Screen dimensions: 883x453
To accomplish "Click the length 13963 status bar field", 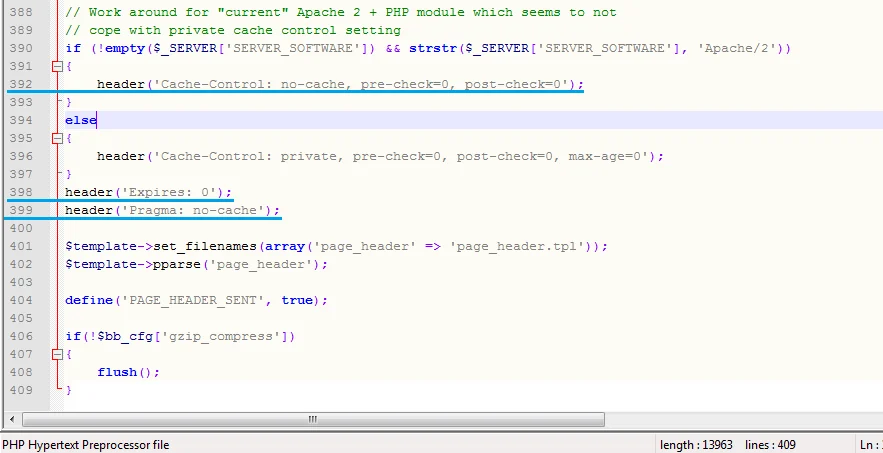I will tap(697, 445).
